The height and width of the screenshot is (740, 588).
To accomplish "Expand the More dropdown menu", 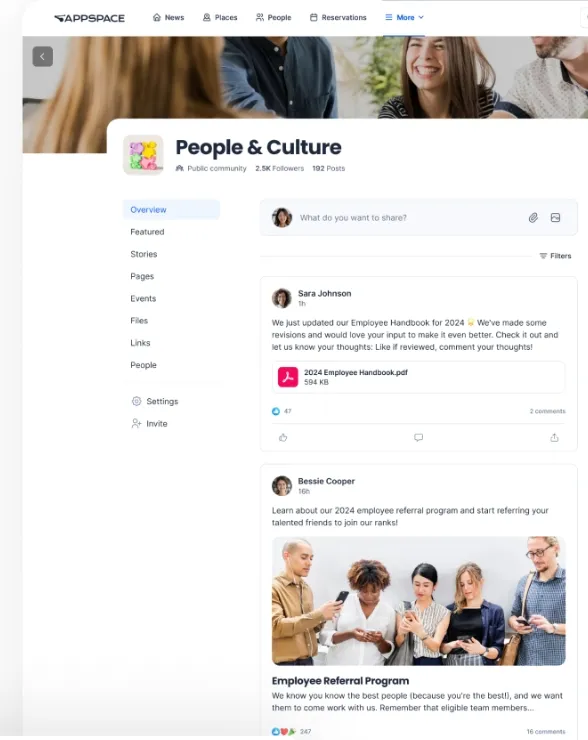I will (404, 17).
